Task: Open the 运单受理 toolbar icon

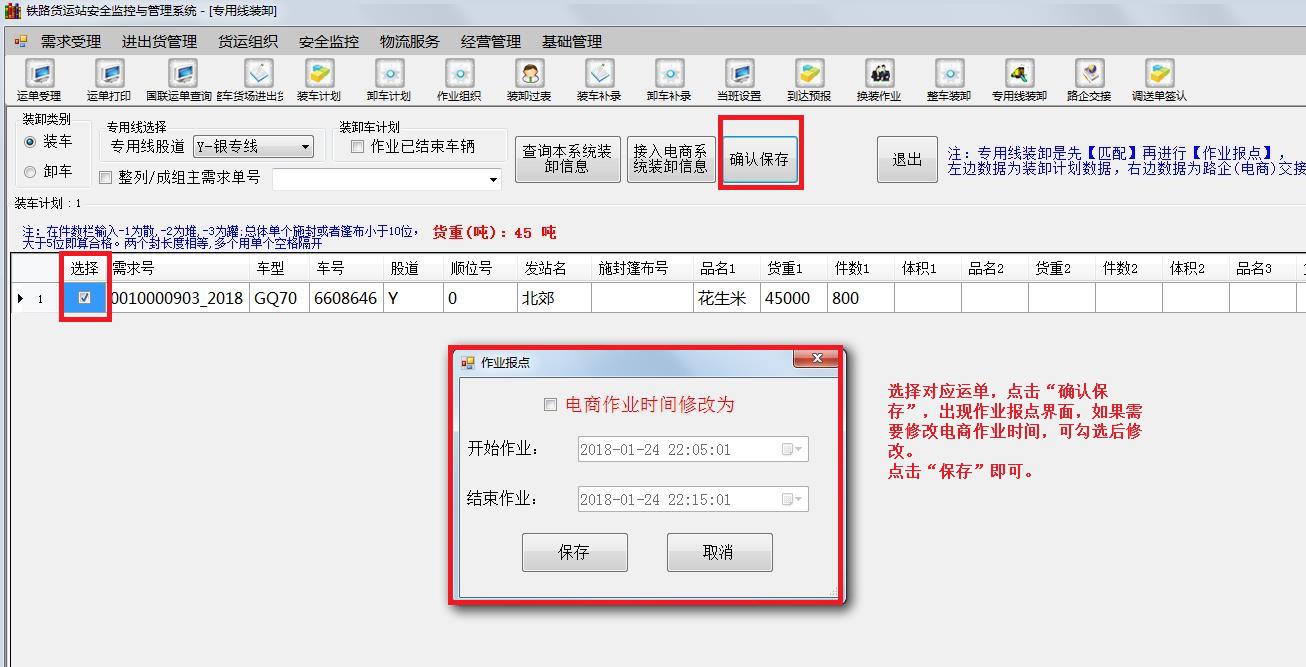Action: (x=39, y=80)
